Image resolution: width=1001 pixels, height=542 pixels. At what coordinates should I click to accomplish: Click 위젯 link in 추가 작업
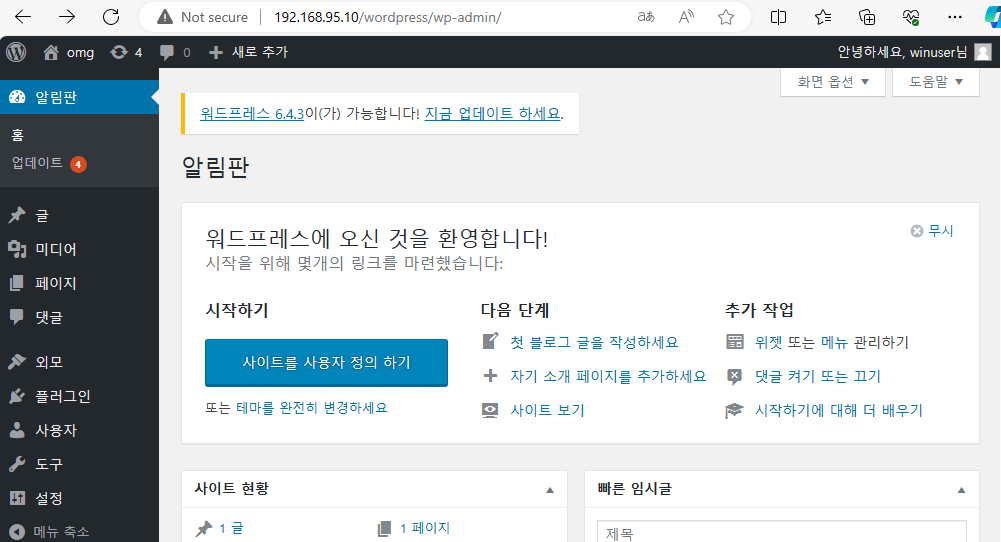pyautogui.click(x=768, y=342)
